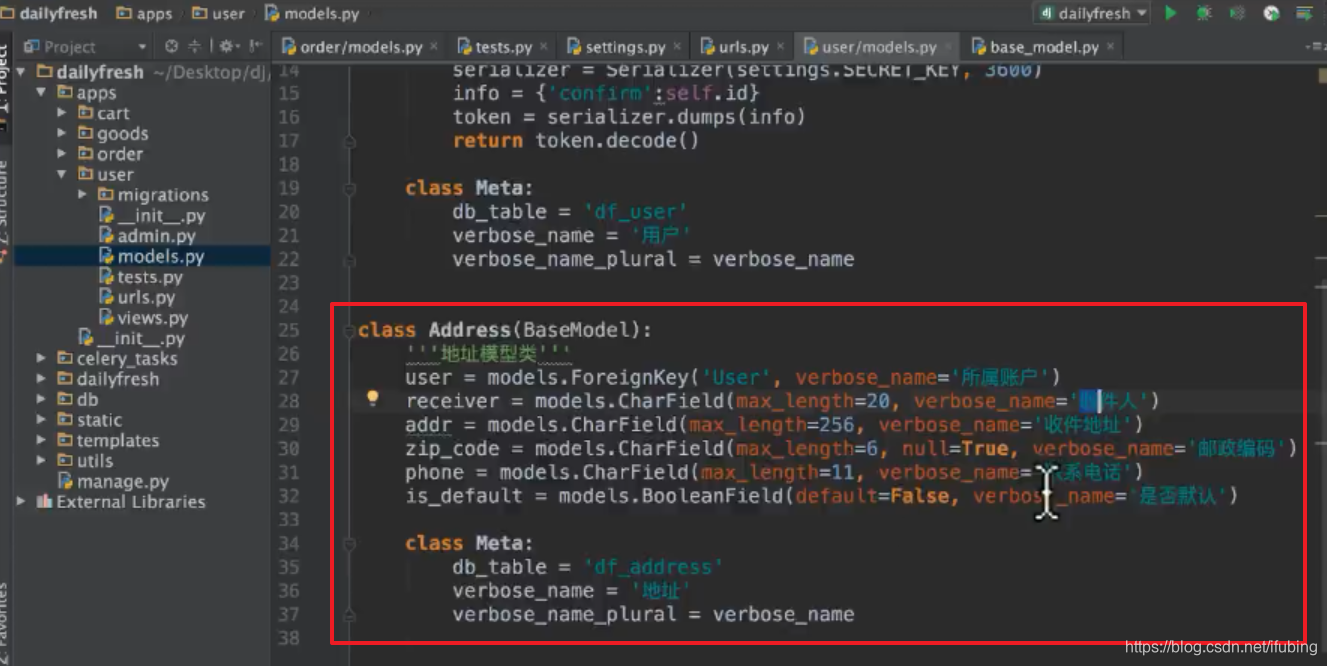Click is_default variable on line 32
1327x666 pixels.
coord(464,496)
